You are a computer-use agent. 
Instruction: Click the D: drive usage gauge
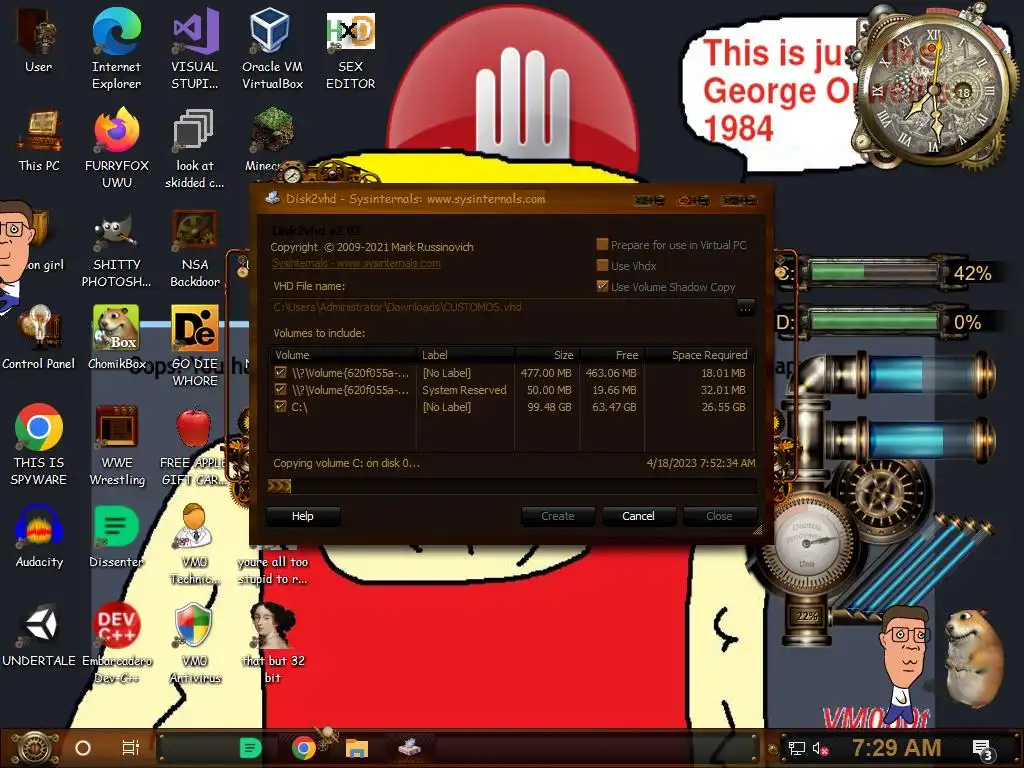coord(875,321)
